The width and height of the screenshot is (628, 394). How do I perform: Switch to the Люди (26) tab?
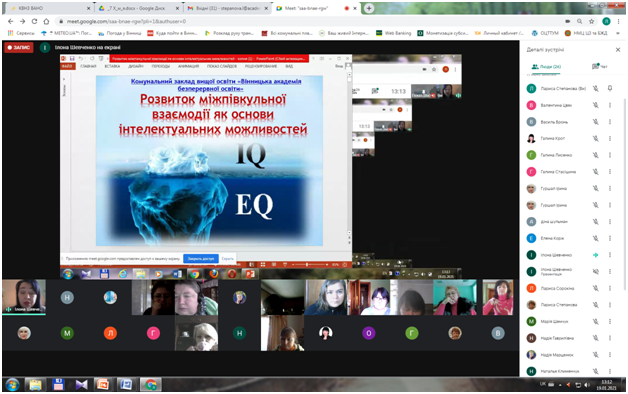[x=546, y=67]
